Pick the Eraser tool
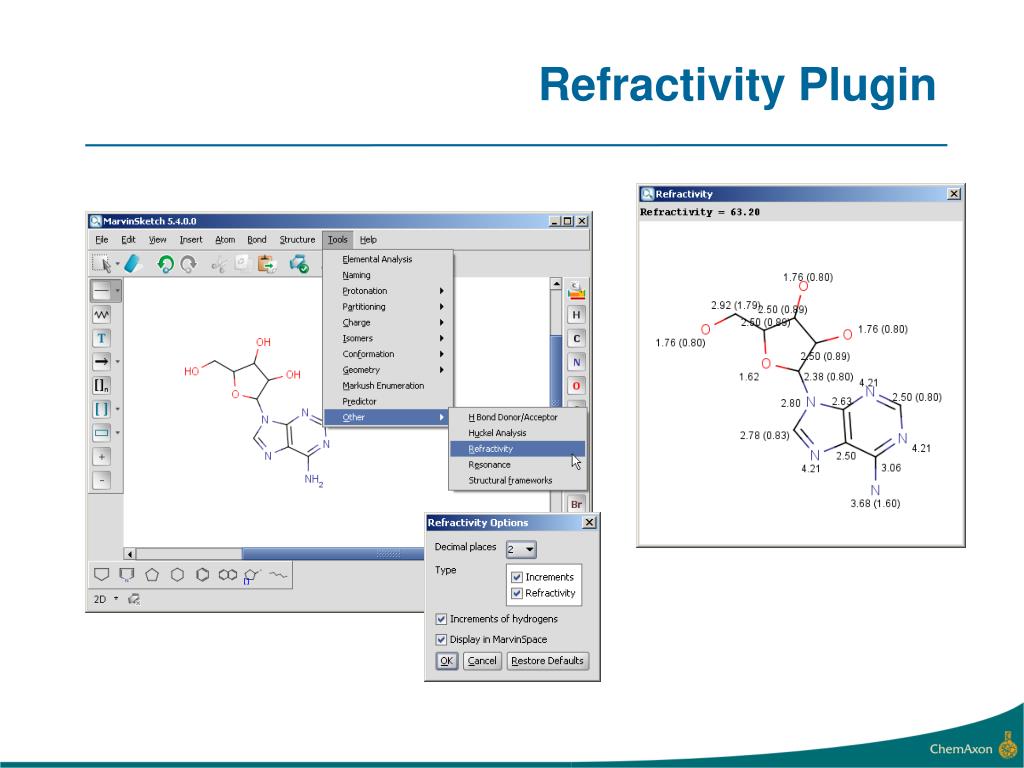 133,264
